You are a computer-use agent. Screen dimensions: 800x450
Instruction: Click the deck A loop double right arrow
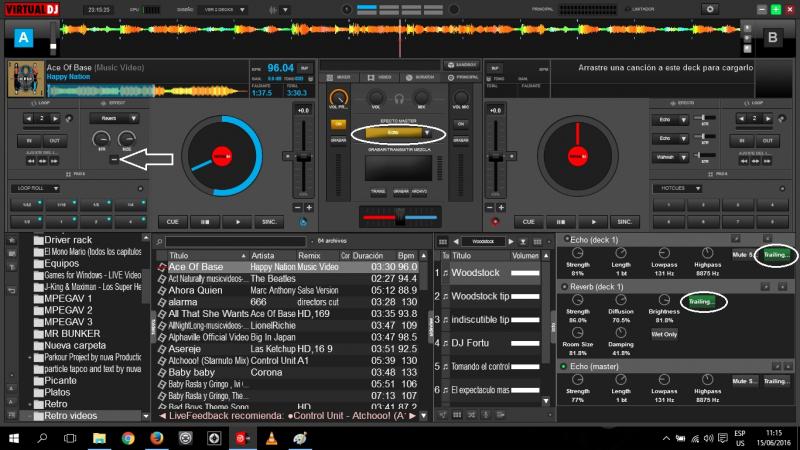point(55,118)
